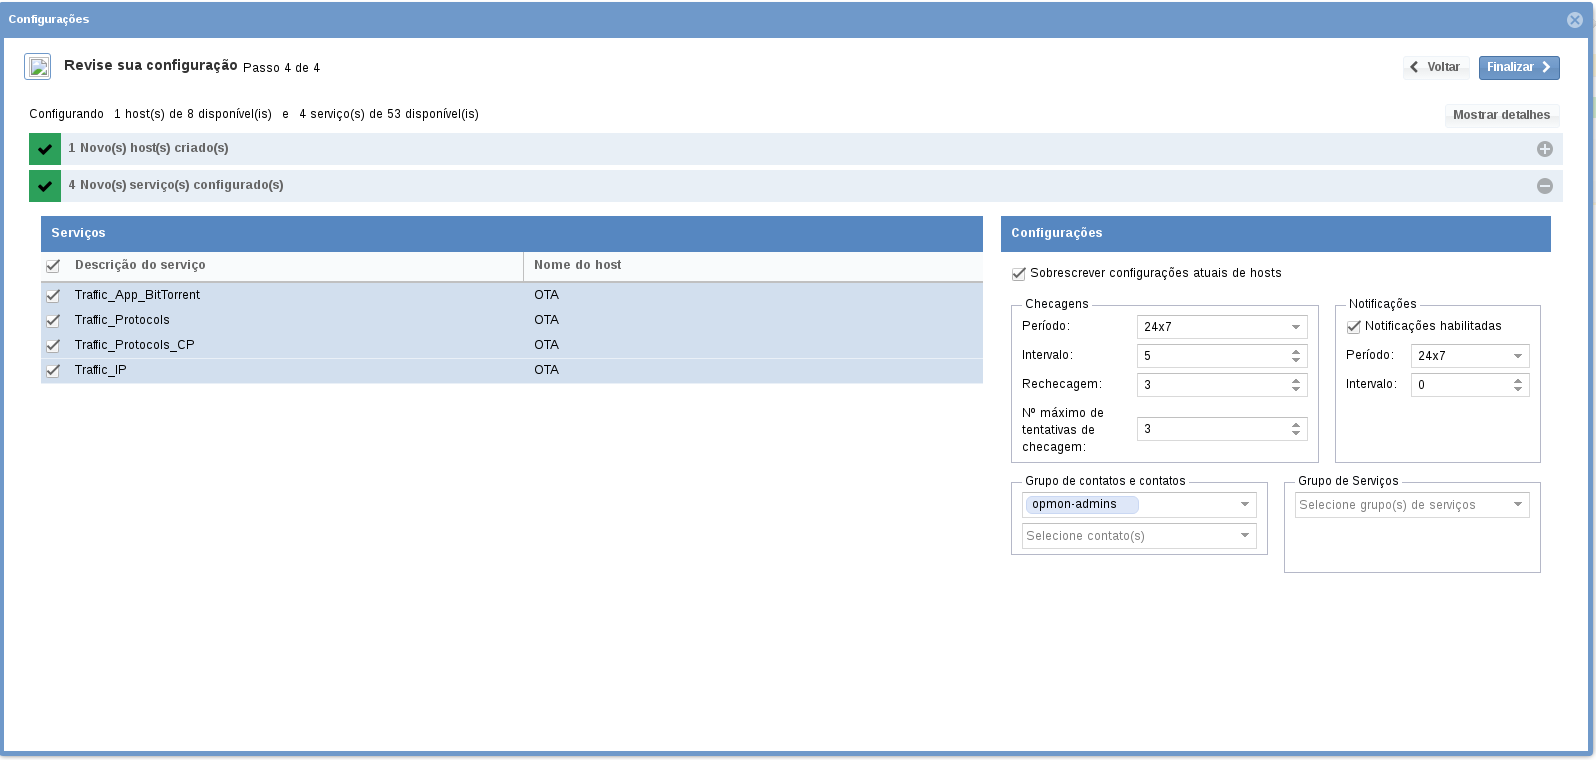Click green checkmark beside services configured row
The image size is (1596, 760).
click(45, 186)
